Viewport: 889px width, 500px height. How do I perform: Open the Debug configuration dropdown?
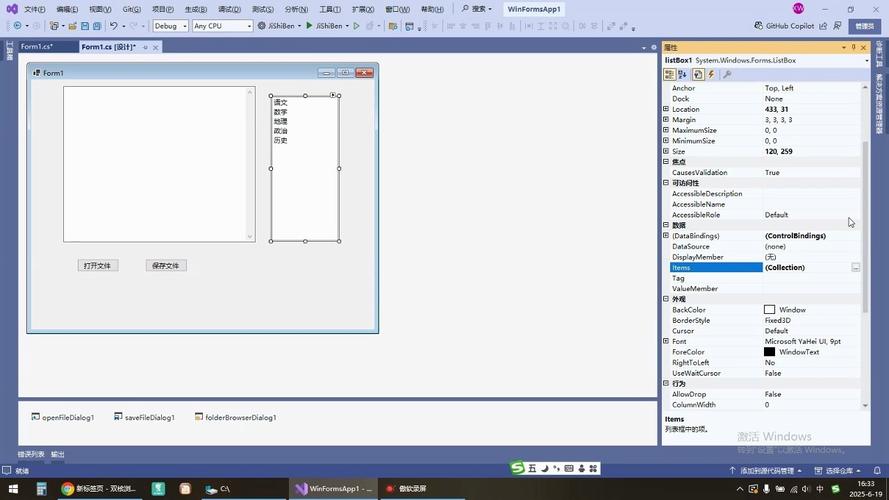[170, 26]
